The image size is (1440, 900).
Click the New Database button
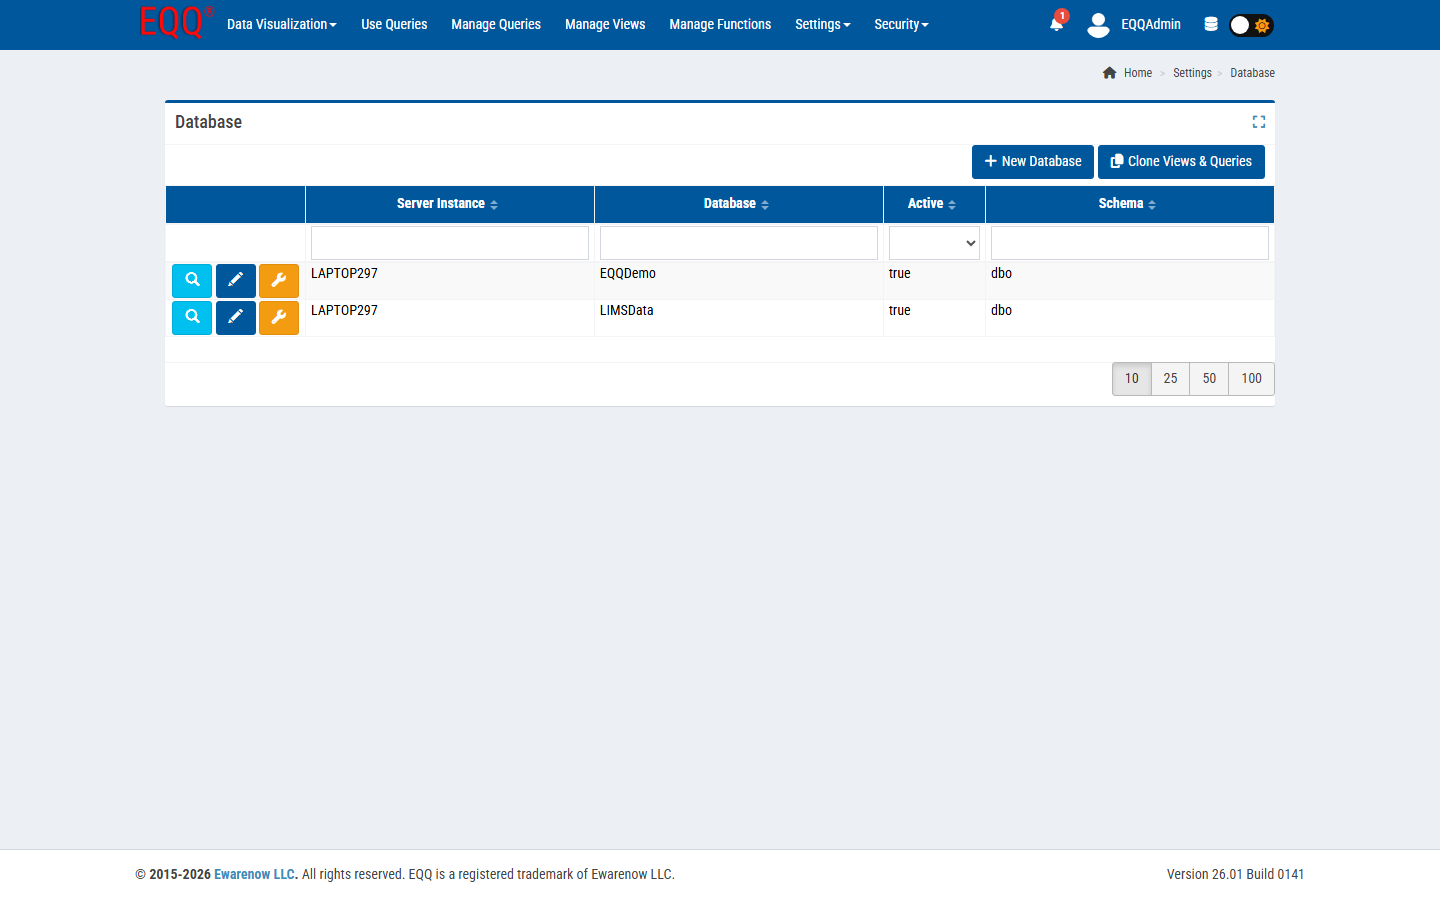pos(1032,161)
